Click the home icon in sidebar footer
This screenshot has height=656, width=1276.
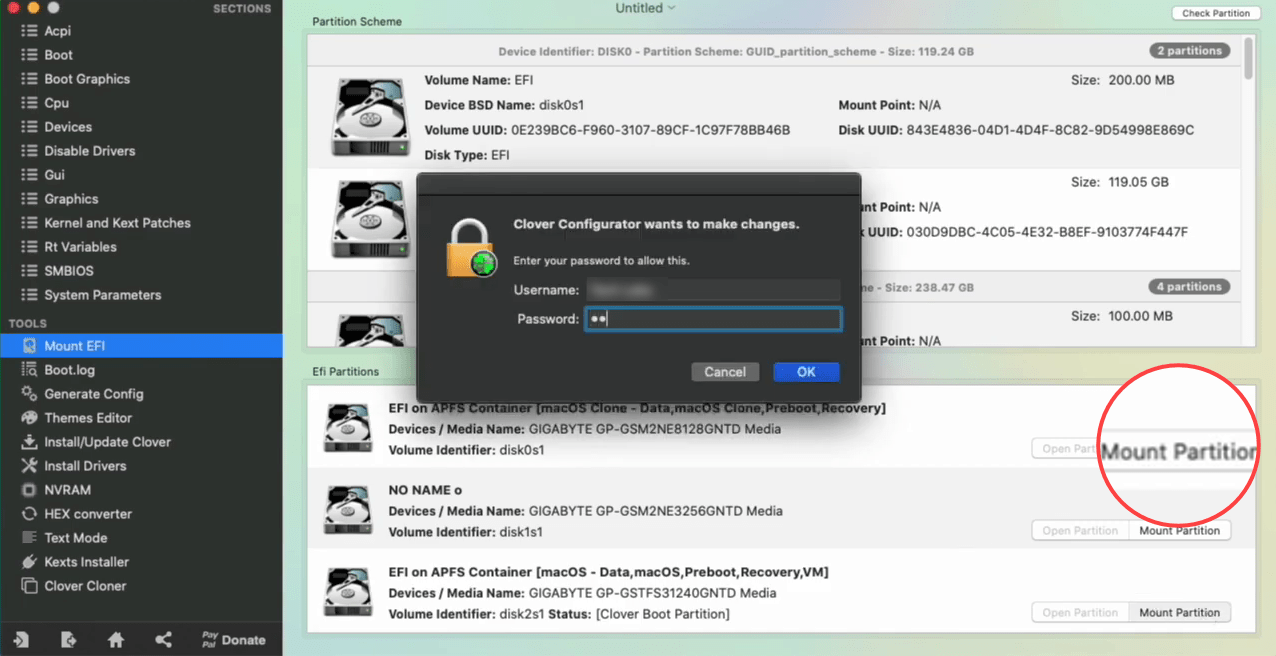[x=116, y=640]
